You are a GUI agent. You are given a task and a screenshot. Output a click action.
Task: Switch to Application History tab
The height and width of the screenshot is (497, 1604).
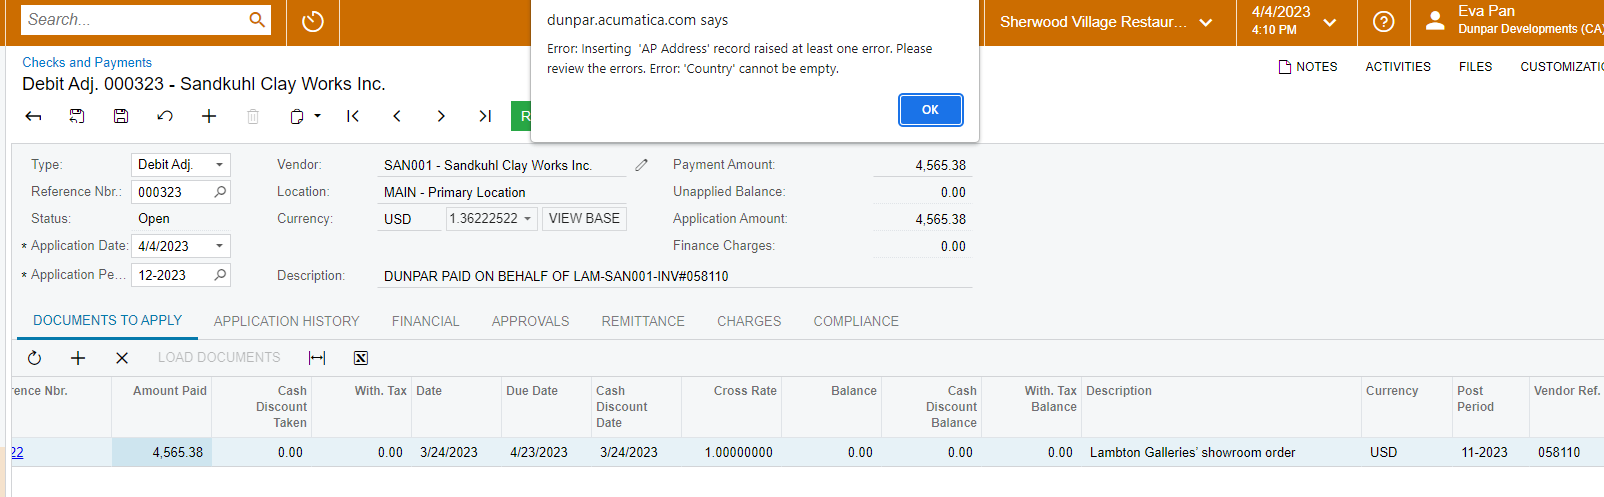(x=286, y=321)
